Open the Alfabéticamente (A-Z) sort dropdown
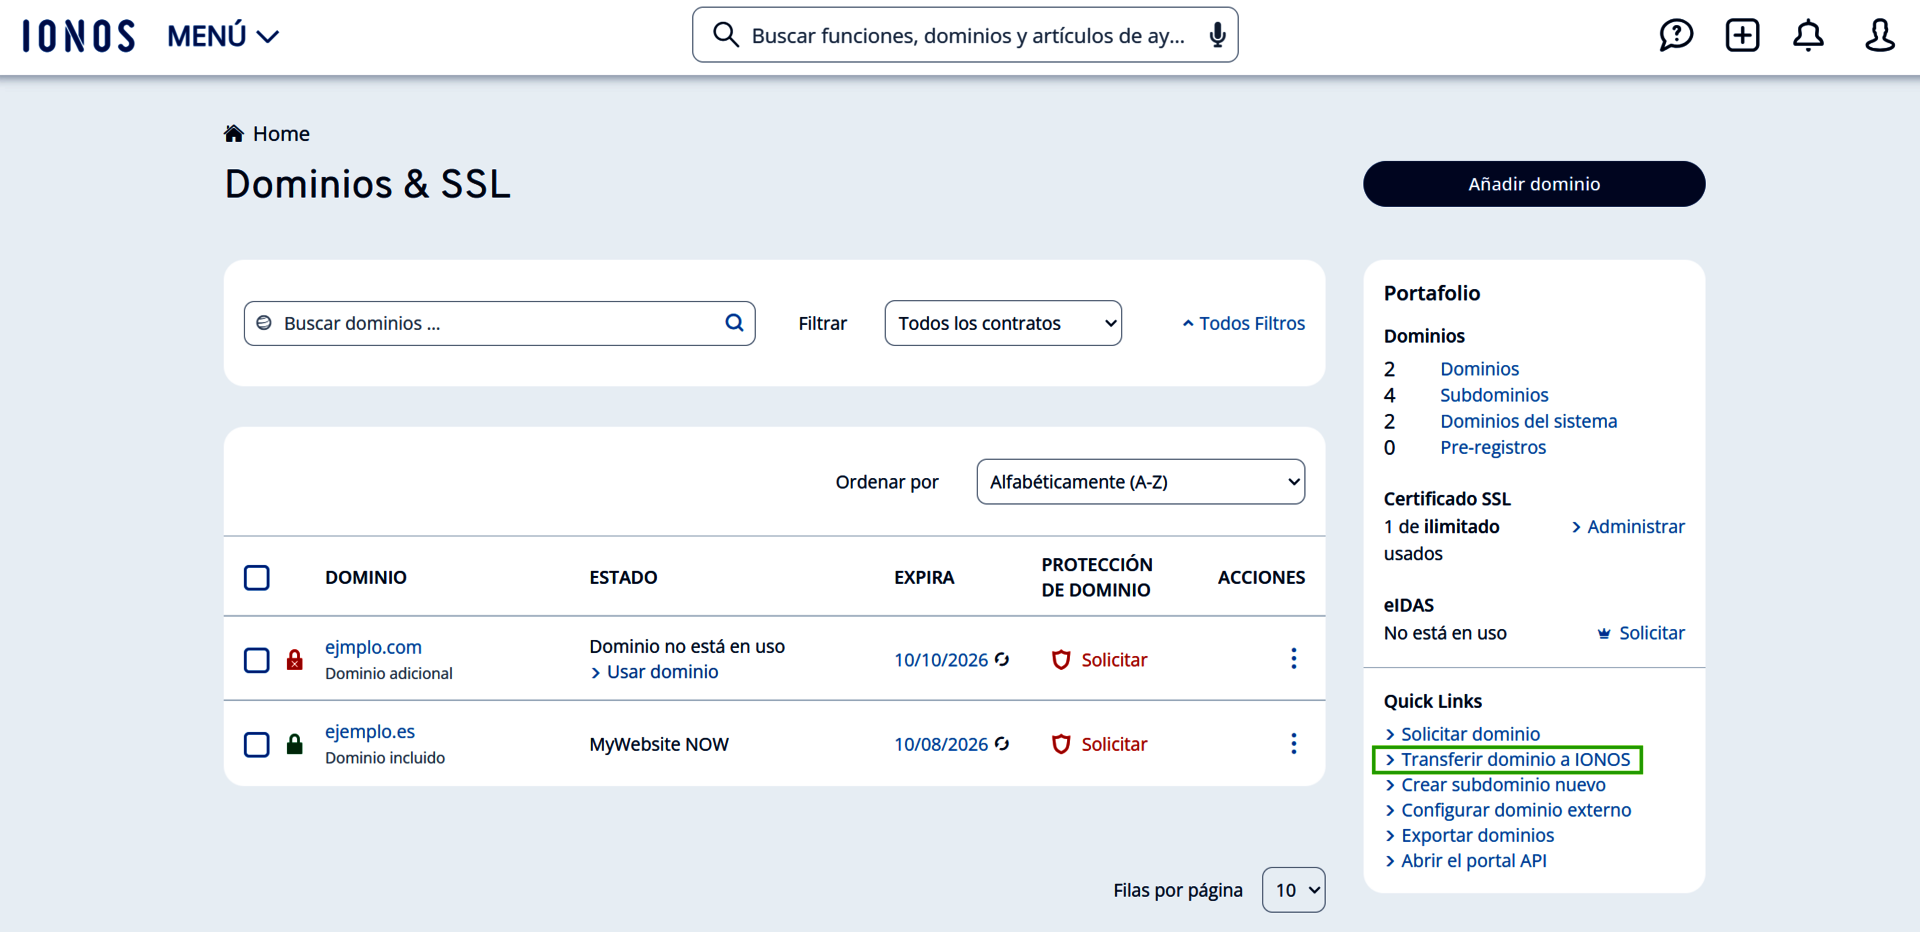1920x932 pixels. pyautogui.click(x=1139, y=481)
